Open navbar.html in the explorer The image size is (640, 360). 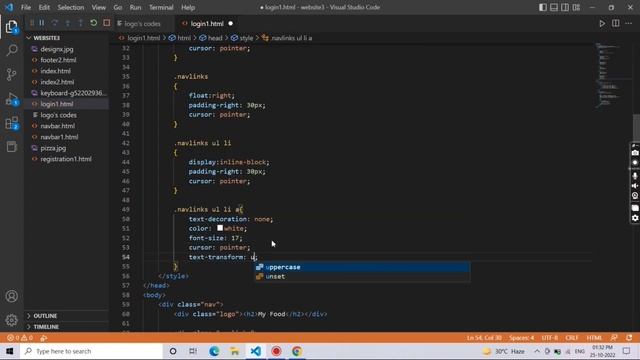58,126
